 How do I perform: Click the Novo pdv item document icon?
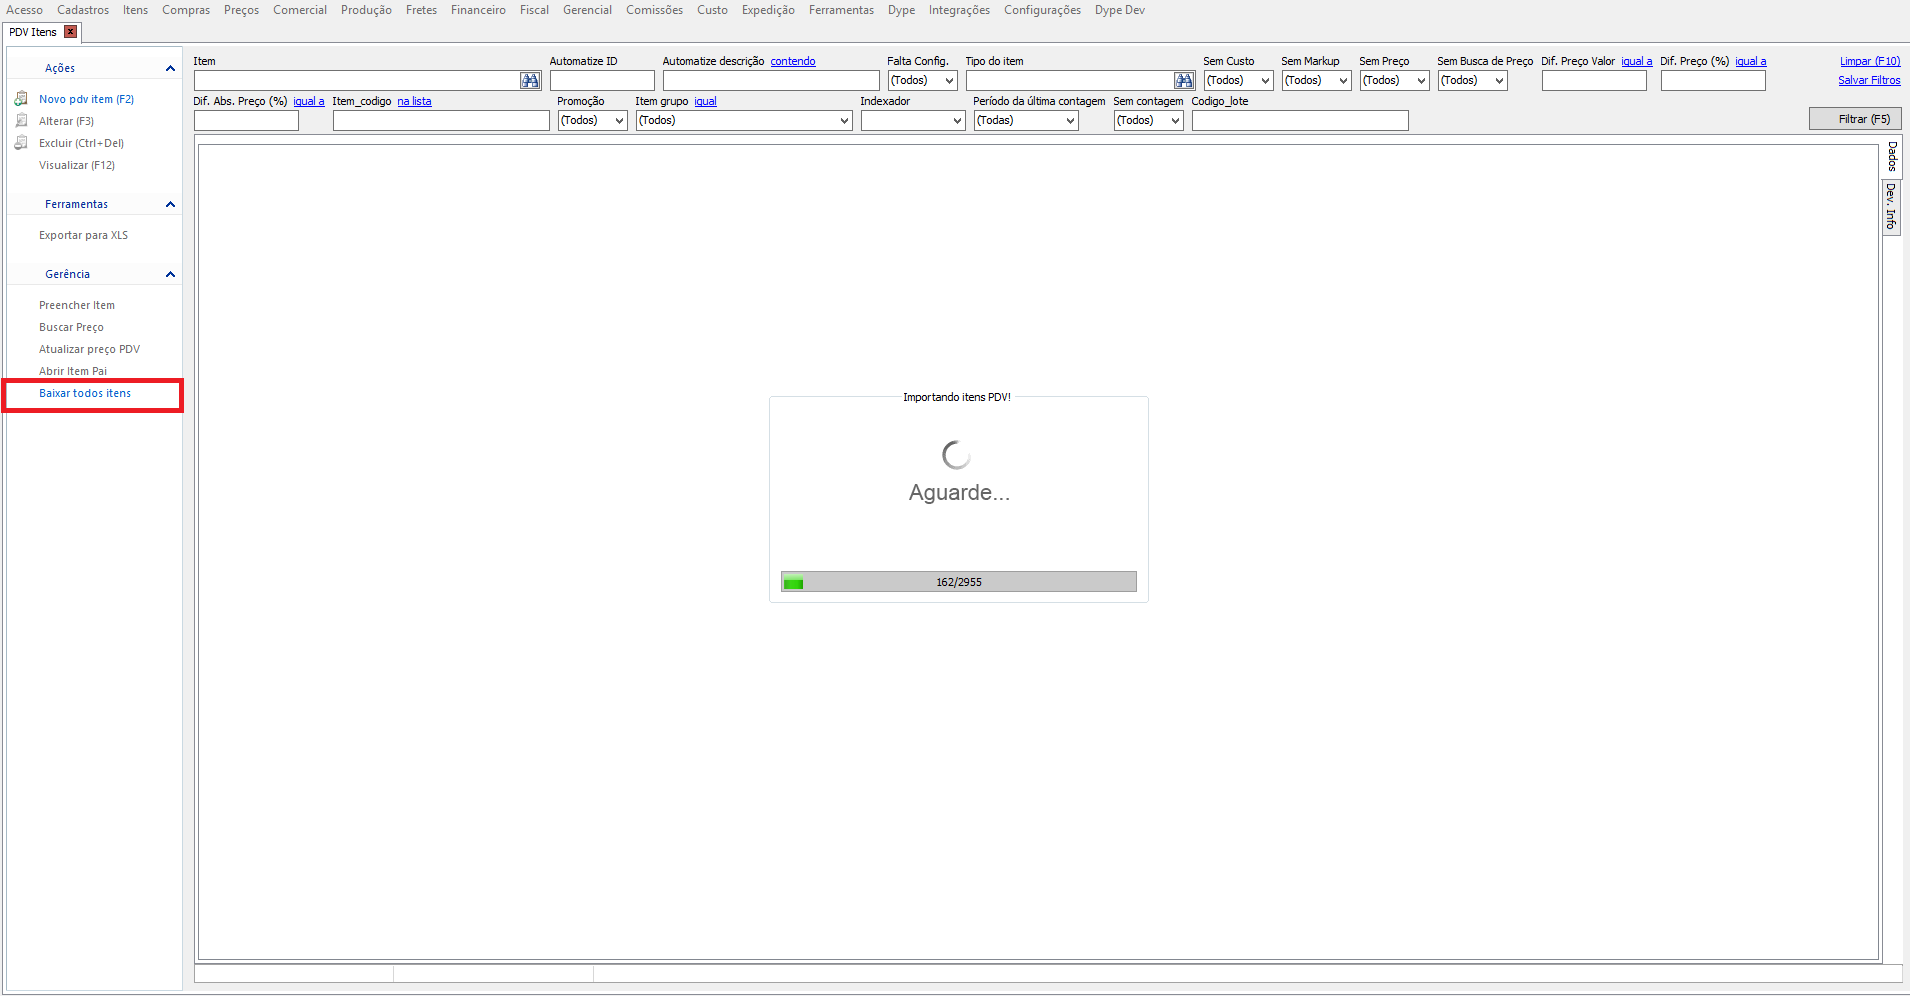coord(21,99)
